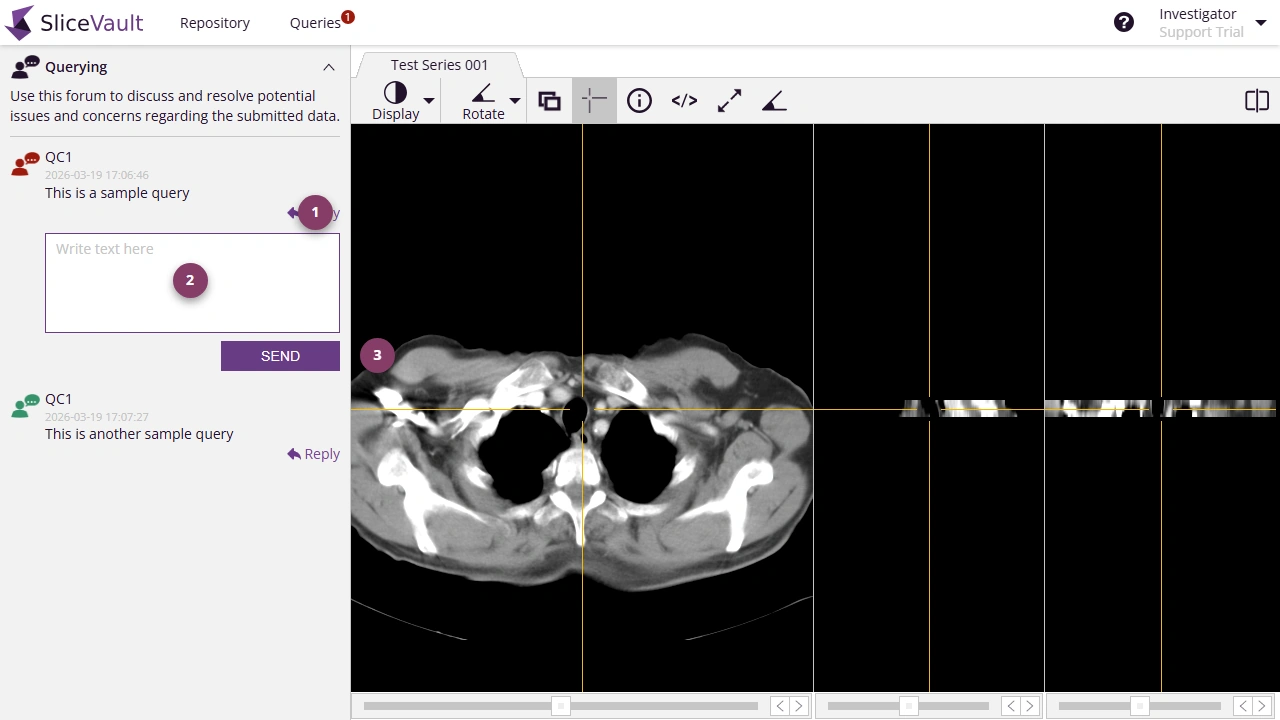This screenshot has height=720, width=1280.
Task: Select the Test Series 001 tab
Action: point(439,64)
